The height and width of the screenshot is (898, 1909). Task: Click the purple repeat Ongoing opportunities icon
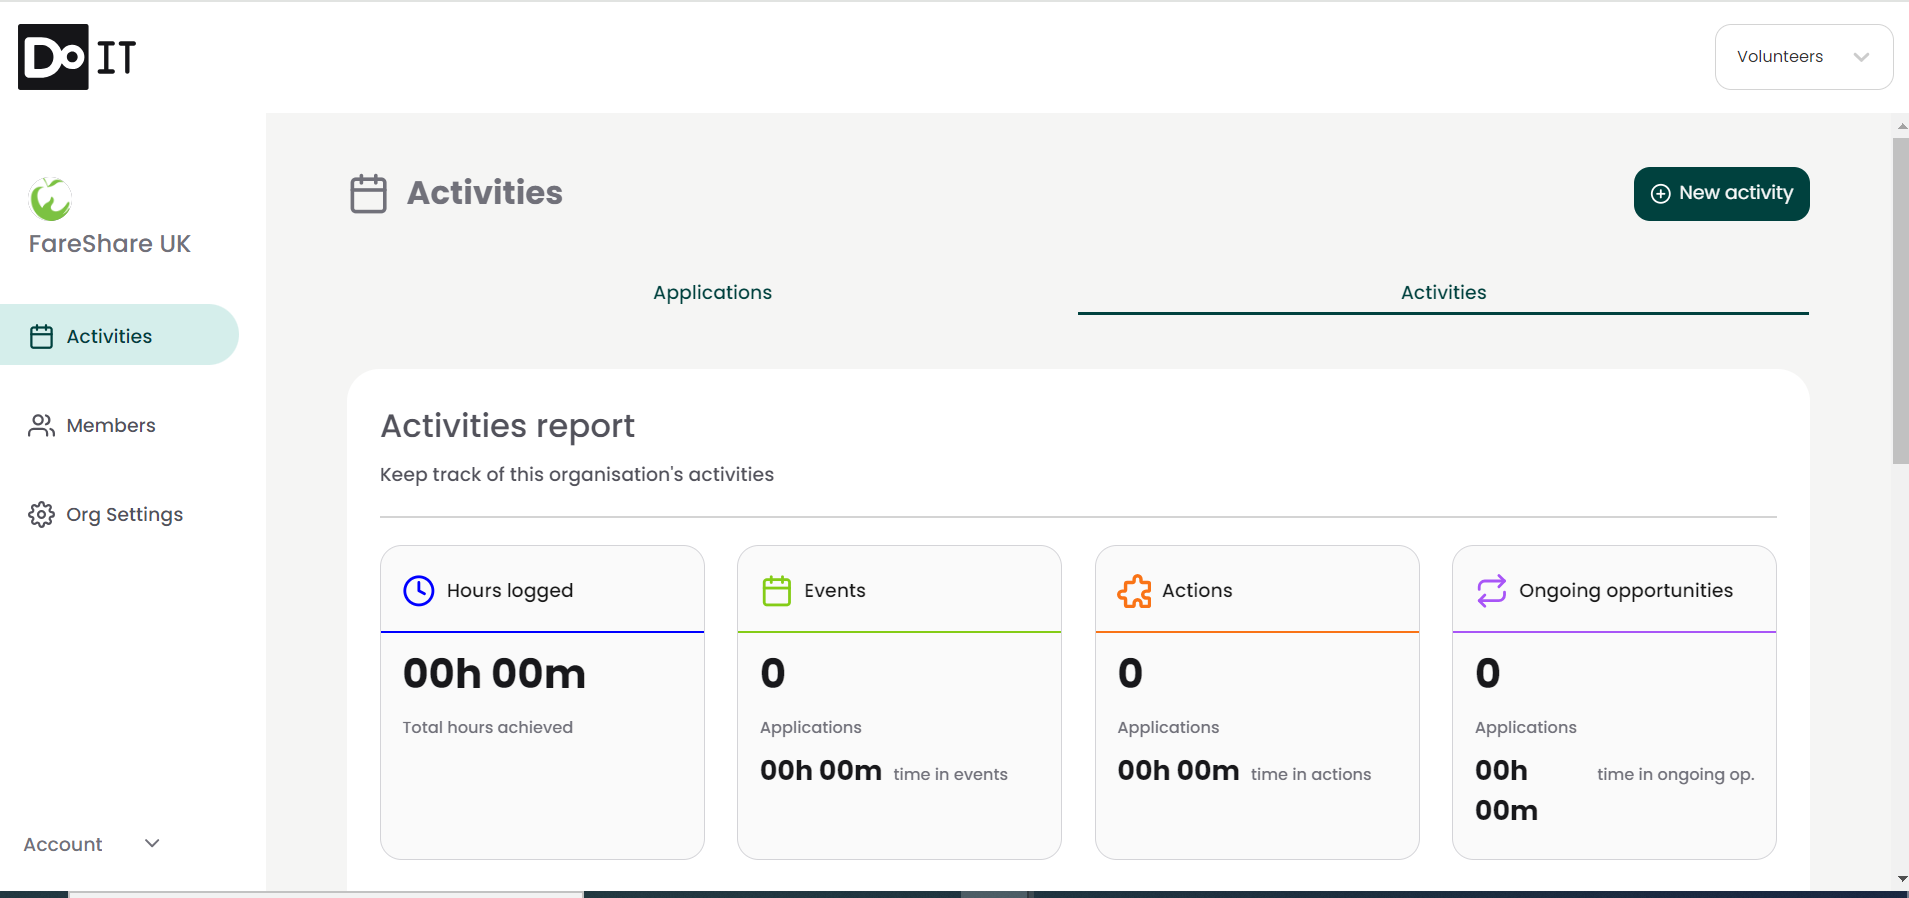1491,591
